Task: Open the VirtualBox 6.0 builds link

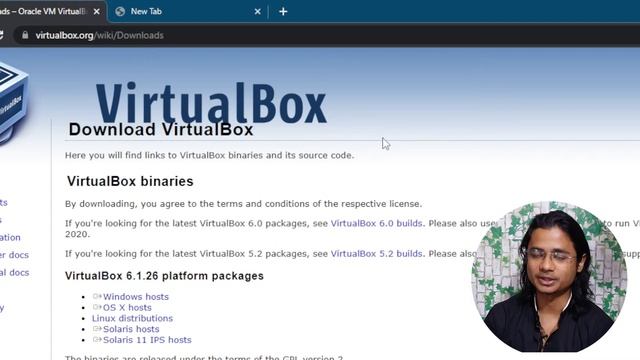Action: (376, 223)
